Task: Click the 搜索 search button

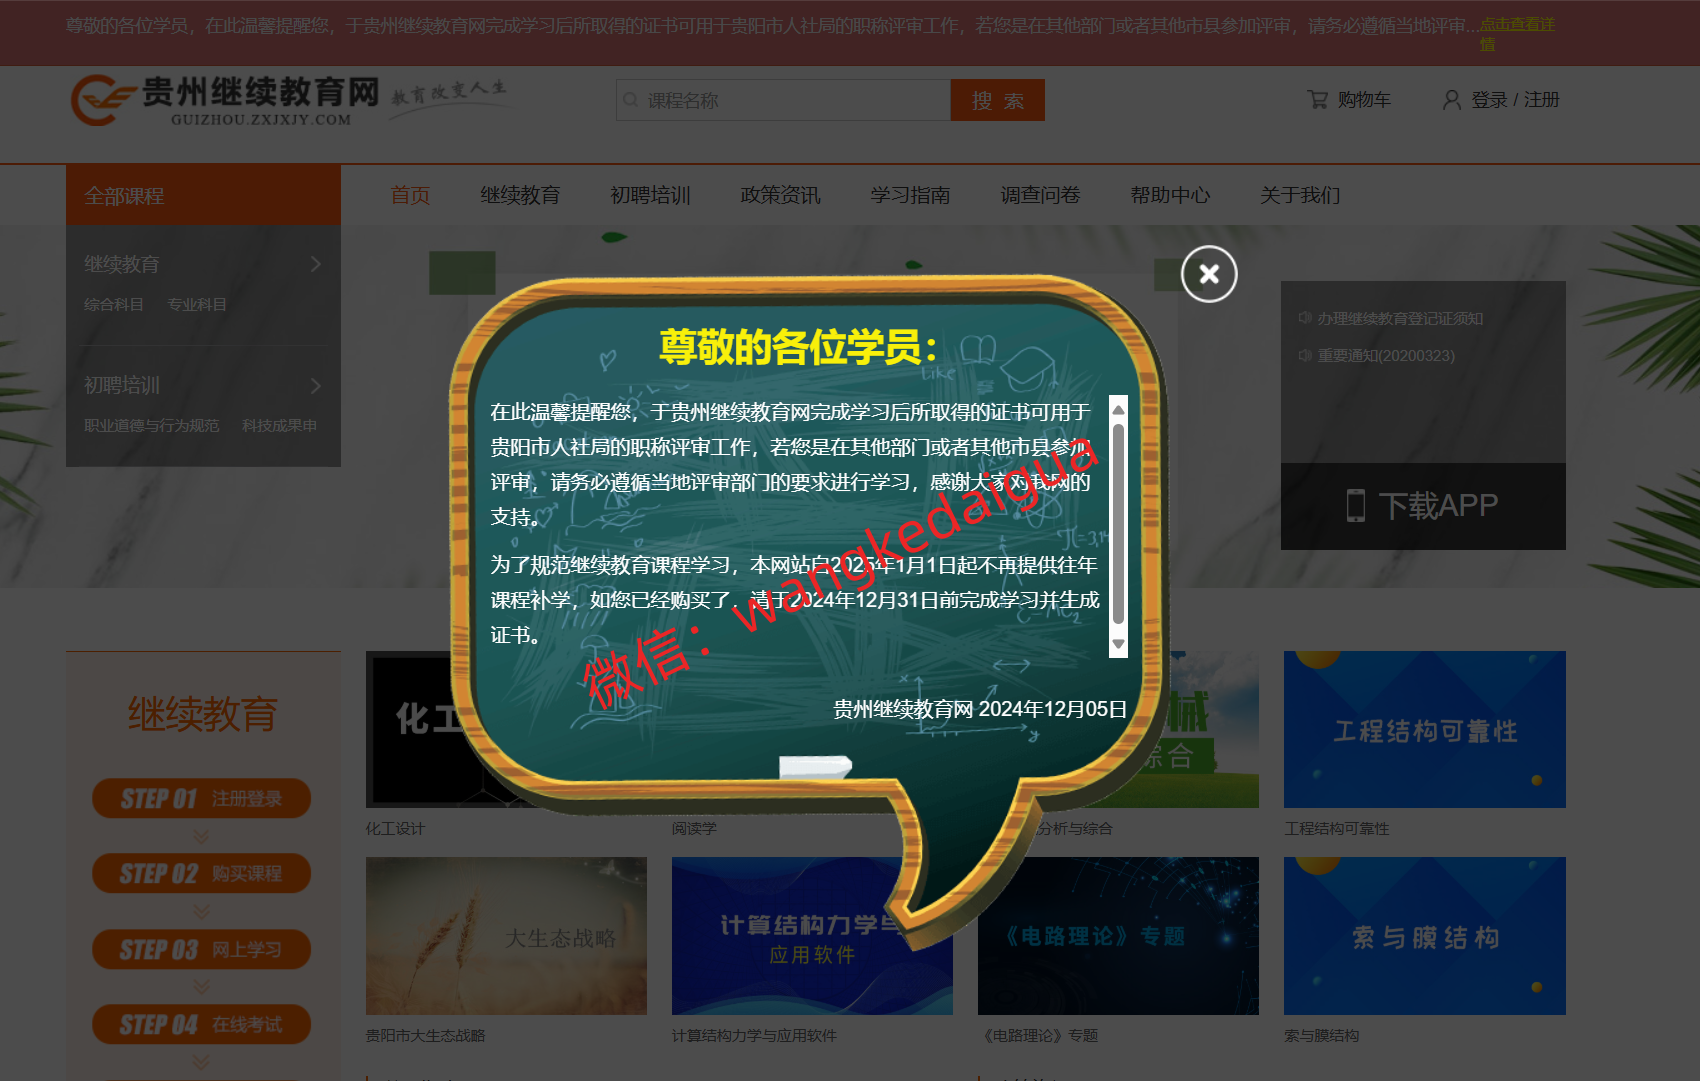Action: point(998,100)
